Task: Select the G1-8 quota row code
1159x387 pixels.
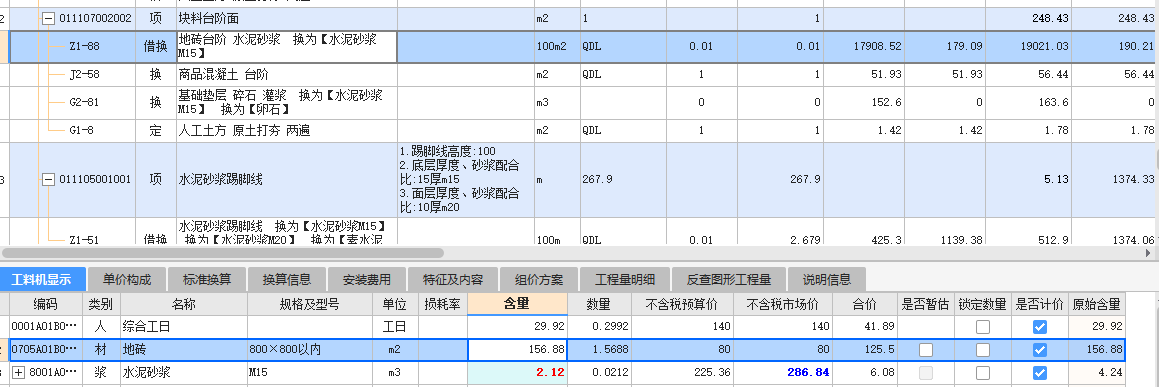Action: tap(81, 131)
